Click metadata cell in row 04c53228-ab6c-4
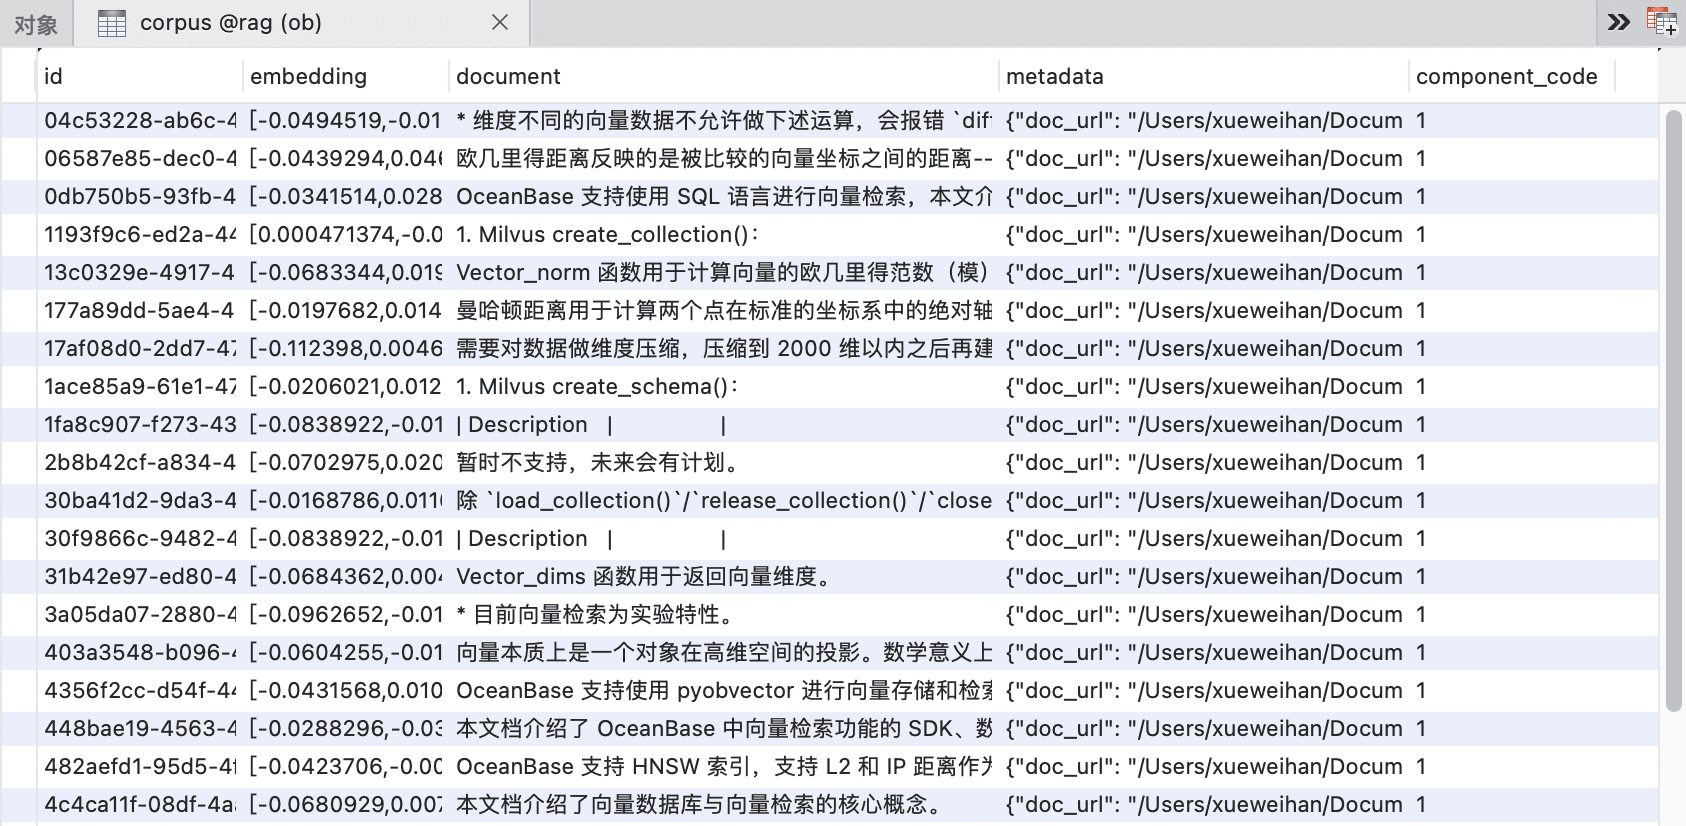 [1205, 120]
